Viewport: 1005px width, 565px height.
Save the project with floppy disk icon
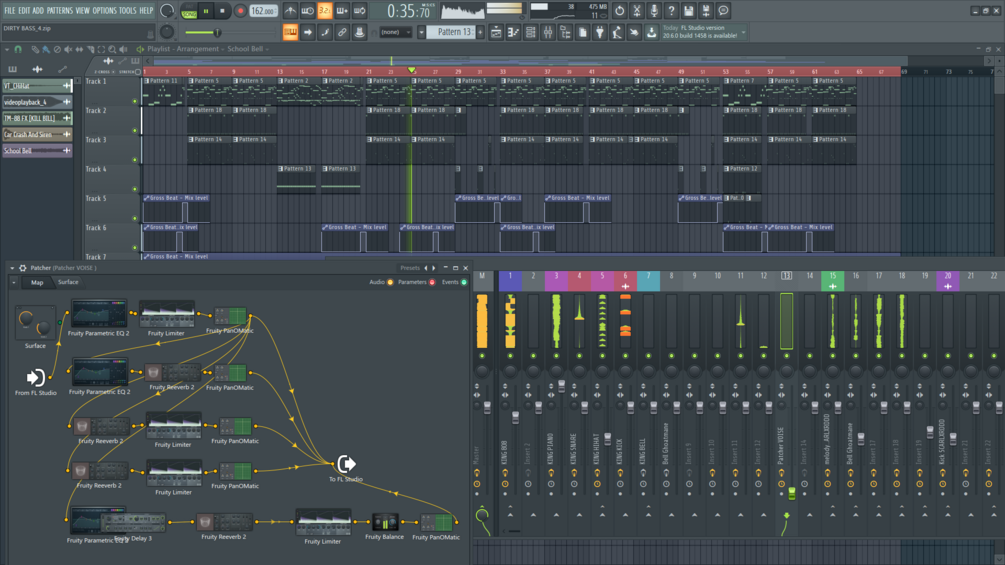(688, 11)
